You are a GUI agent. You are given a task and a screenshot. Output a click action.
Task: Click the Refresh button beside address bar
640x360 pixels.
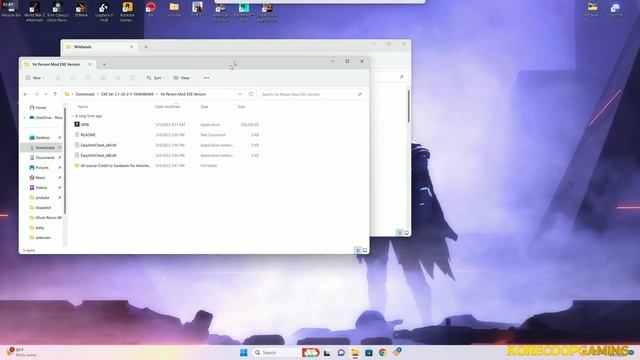(251, 94)
